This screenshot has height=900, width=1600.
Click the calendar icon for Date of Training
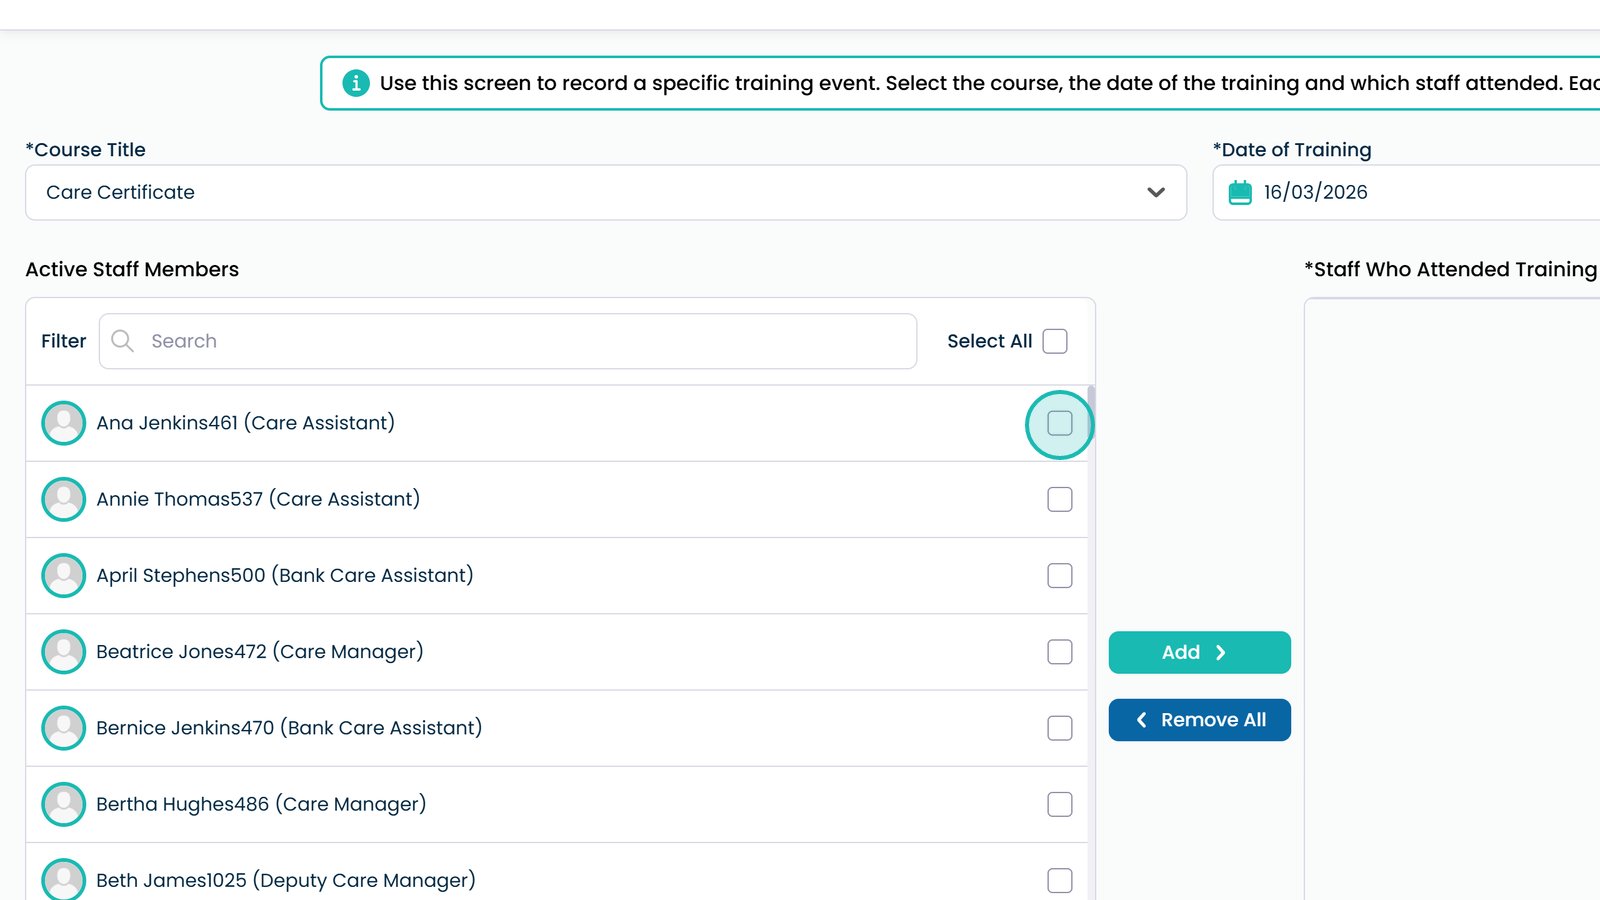coord(1240,192)
